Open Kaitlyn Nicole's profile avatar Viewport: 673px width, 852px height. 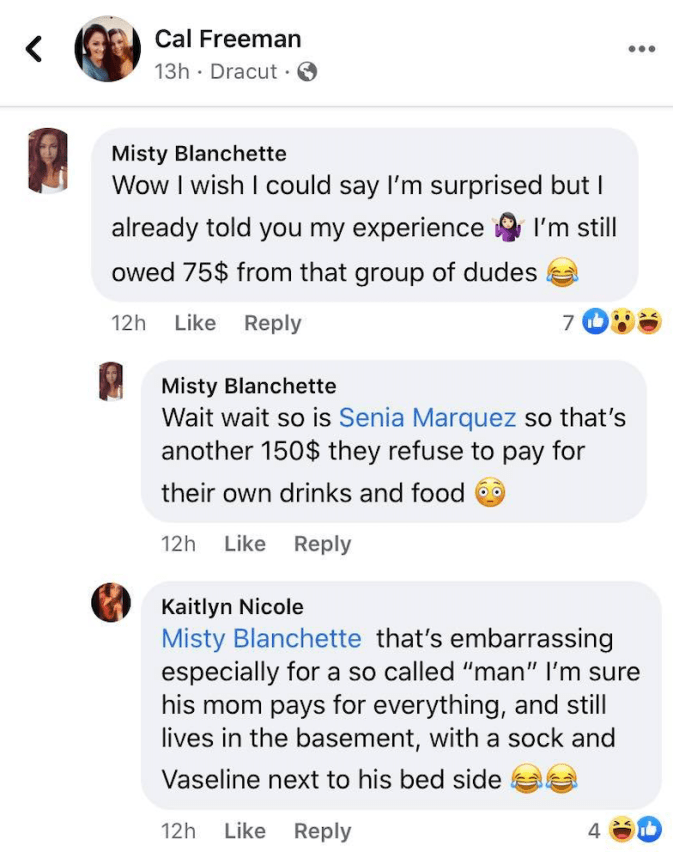click(111, 601)
